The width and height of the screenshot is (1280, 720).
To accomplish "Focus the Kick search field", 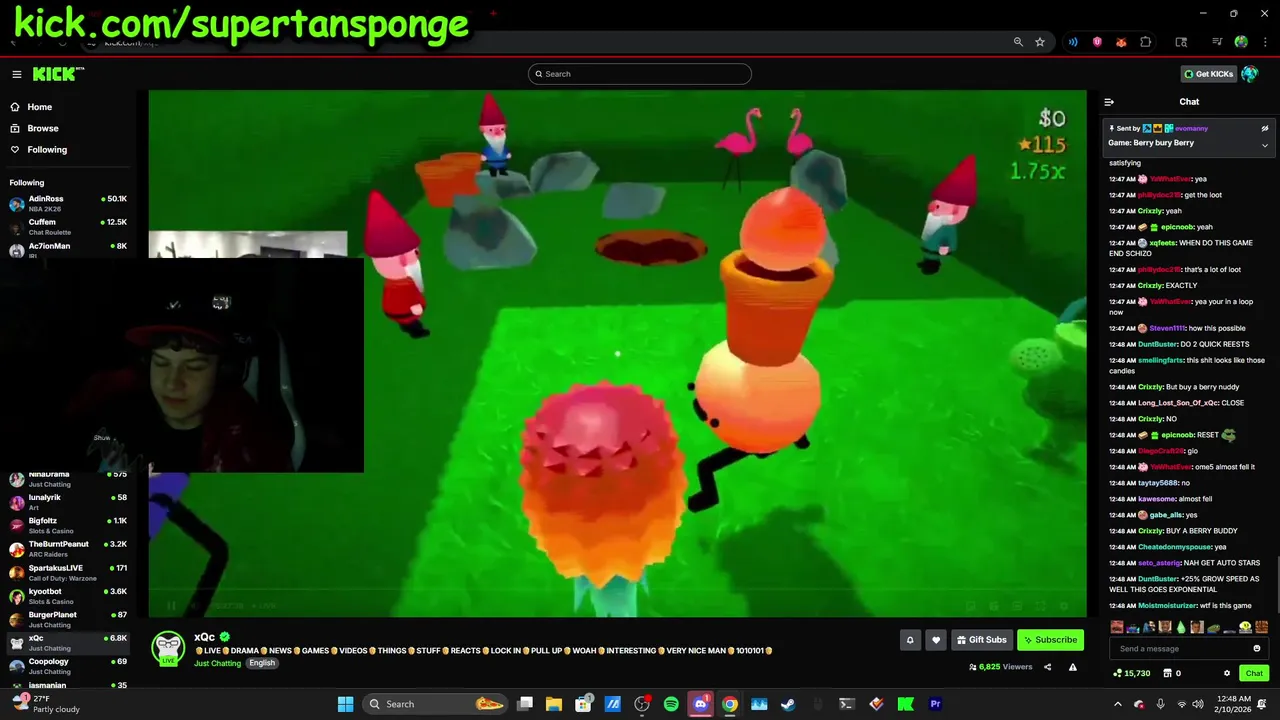I will pos(640,74).
